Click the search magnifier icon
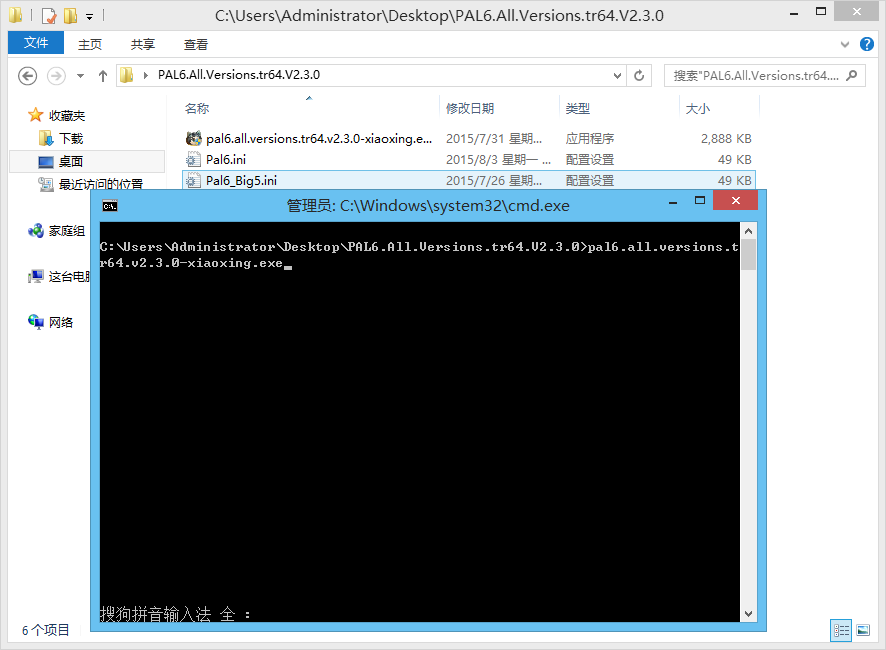This screenshot has height=650, width=886. 852,75
